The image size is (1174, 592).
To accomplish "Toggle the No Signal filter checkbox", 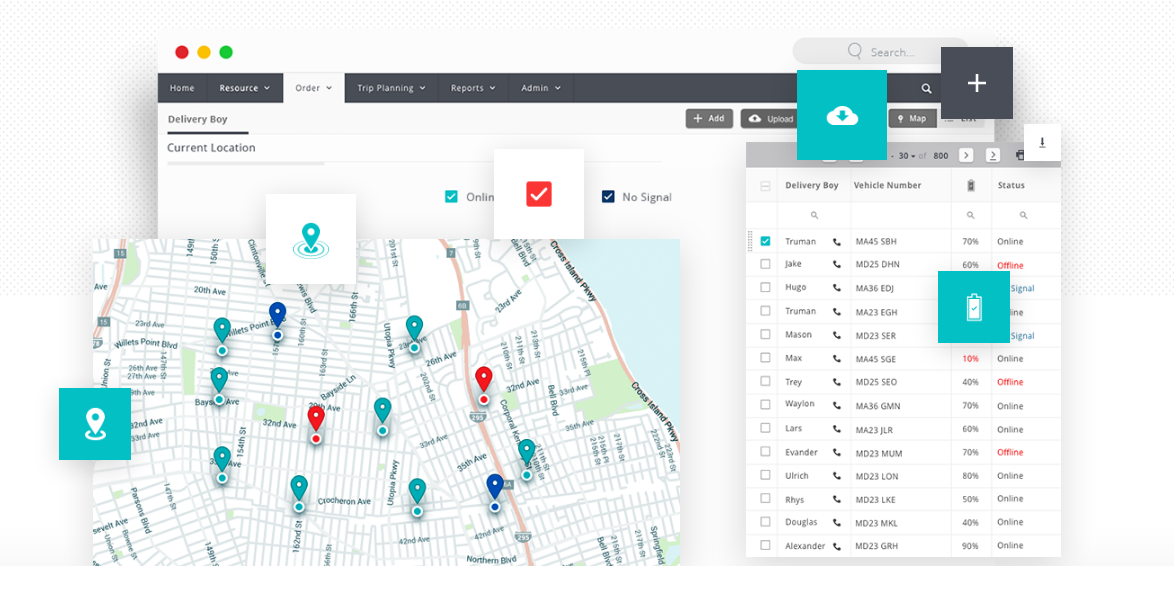I will pos(608,197).
